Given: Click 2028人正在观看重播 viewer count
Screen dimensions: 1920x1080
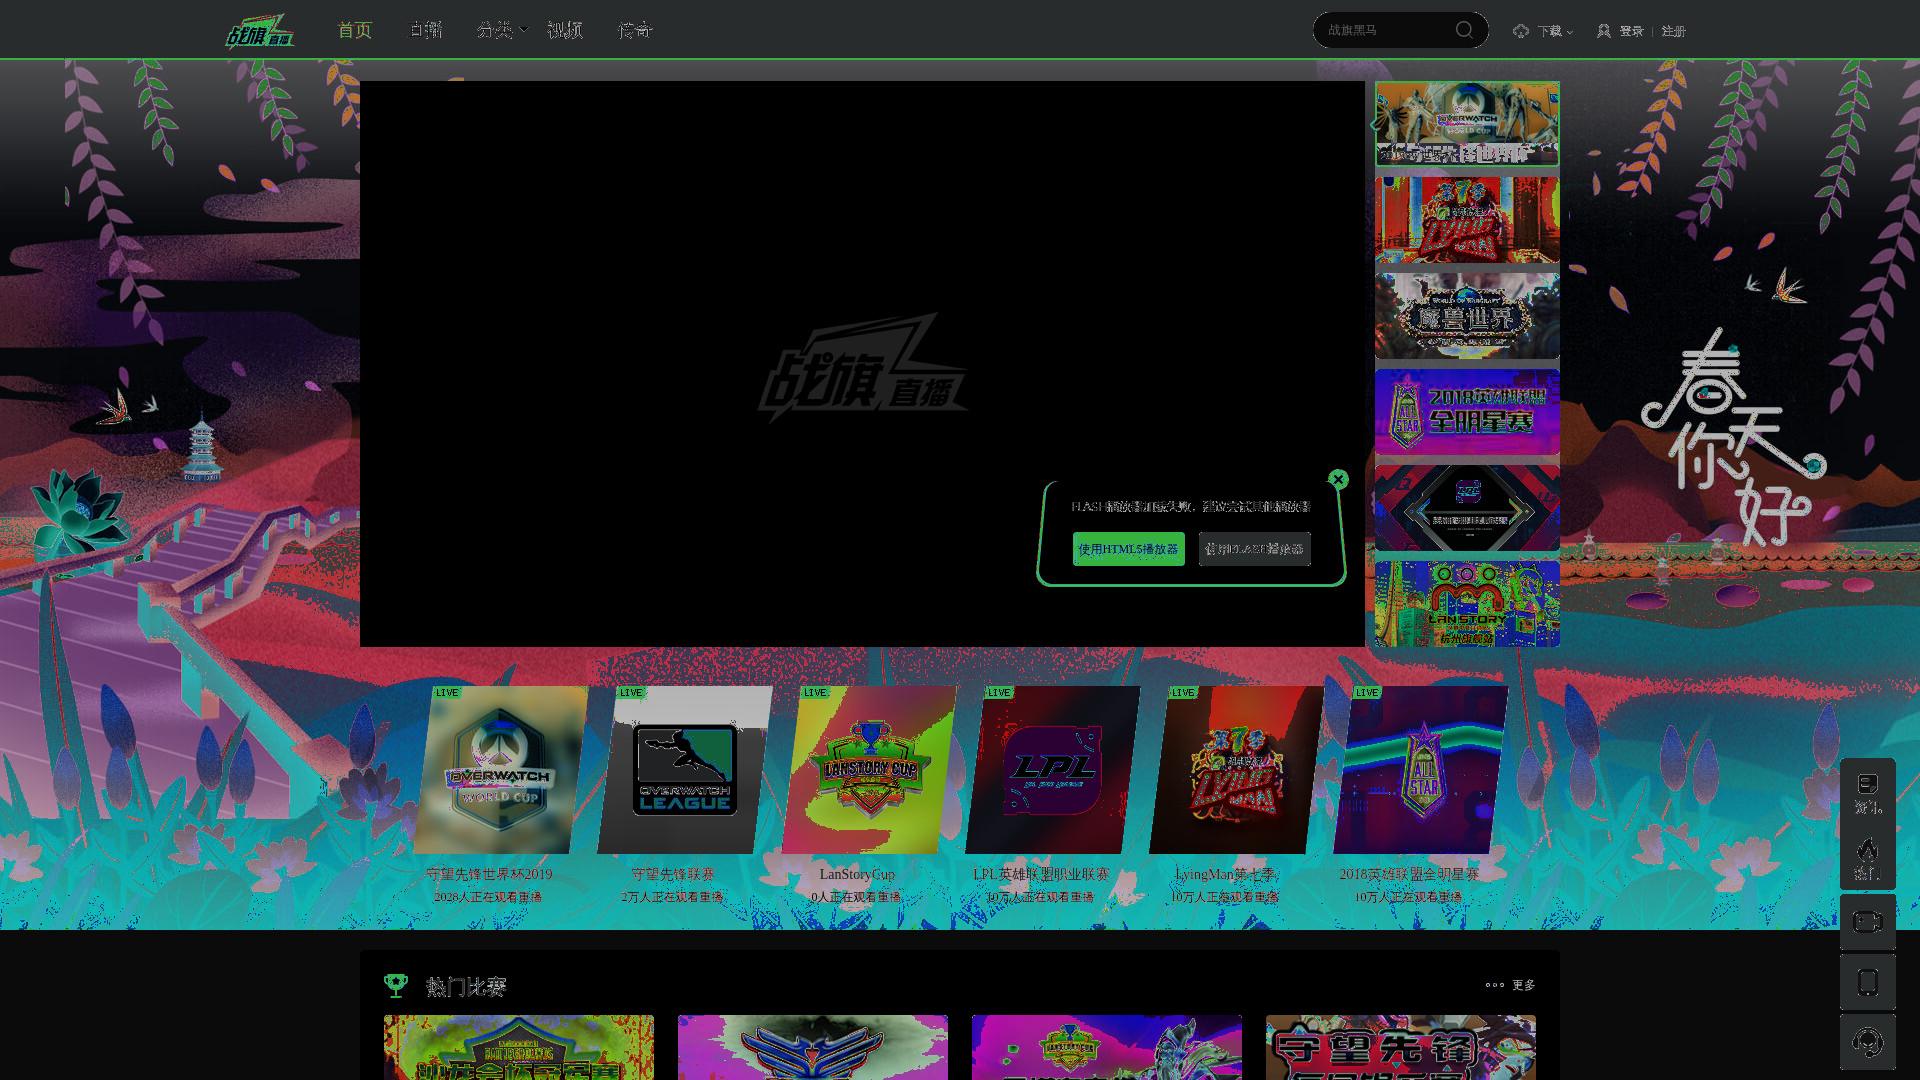Looking at the screenshot, I should tap(488, 897).
